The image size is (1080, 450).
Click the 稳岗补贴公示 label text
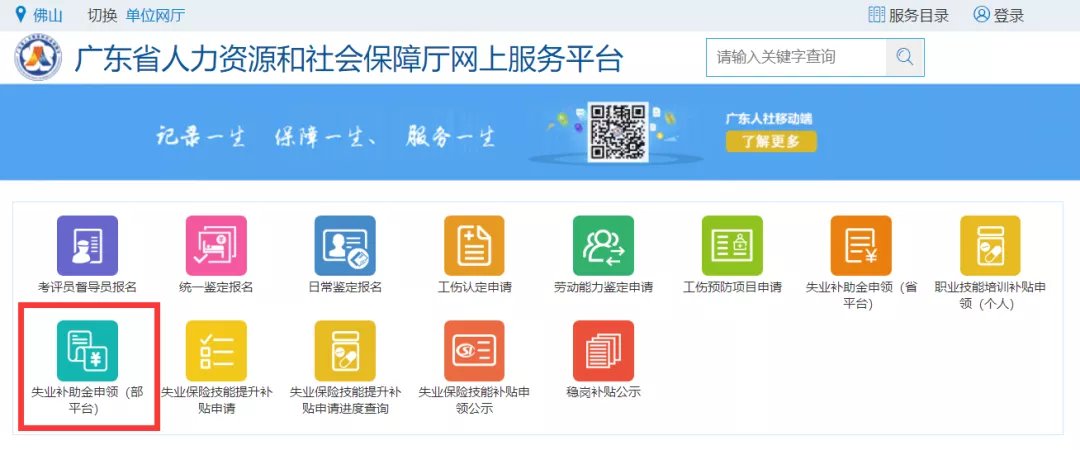[x=603, y=393]
